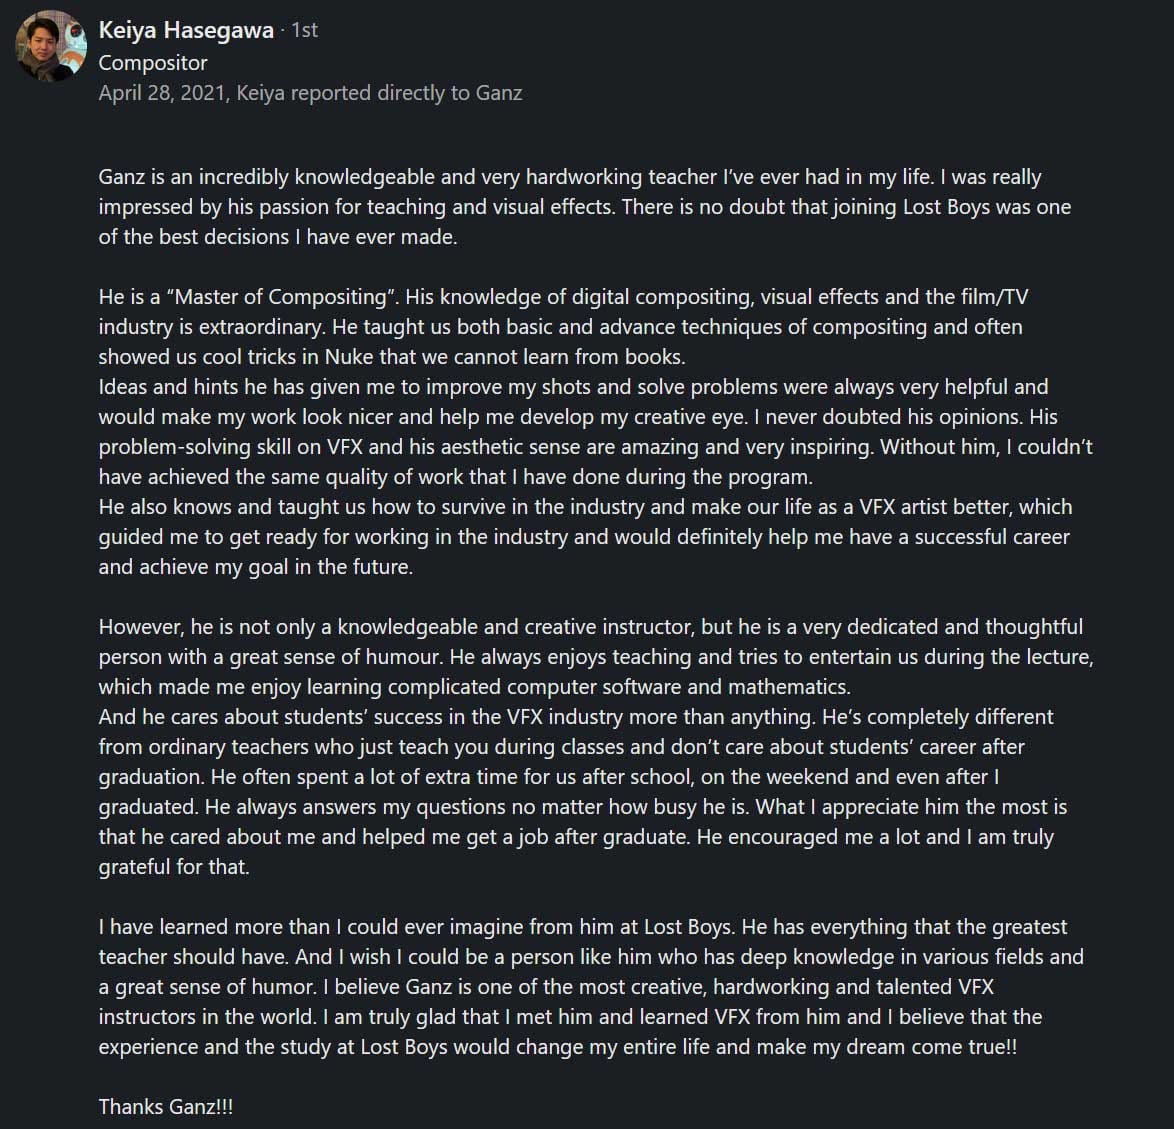Click the line starting "And he cares about"
The height and width of the screenshot is (1129, 1174).
[x=575, y=717]
